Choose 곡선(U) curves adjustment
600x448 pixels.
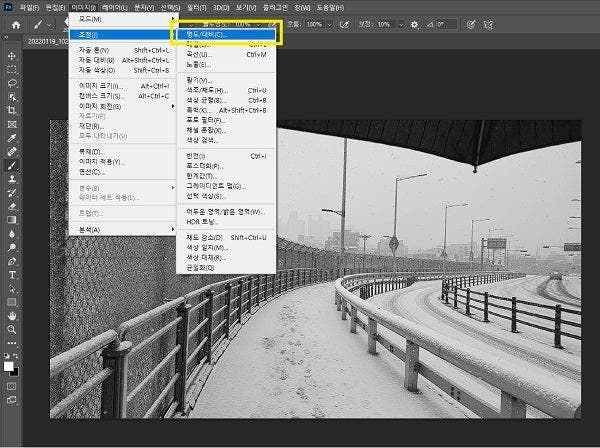tap(226, 55)
